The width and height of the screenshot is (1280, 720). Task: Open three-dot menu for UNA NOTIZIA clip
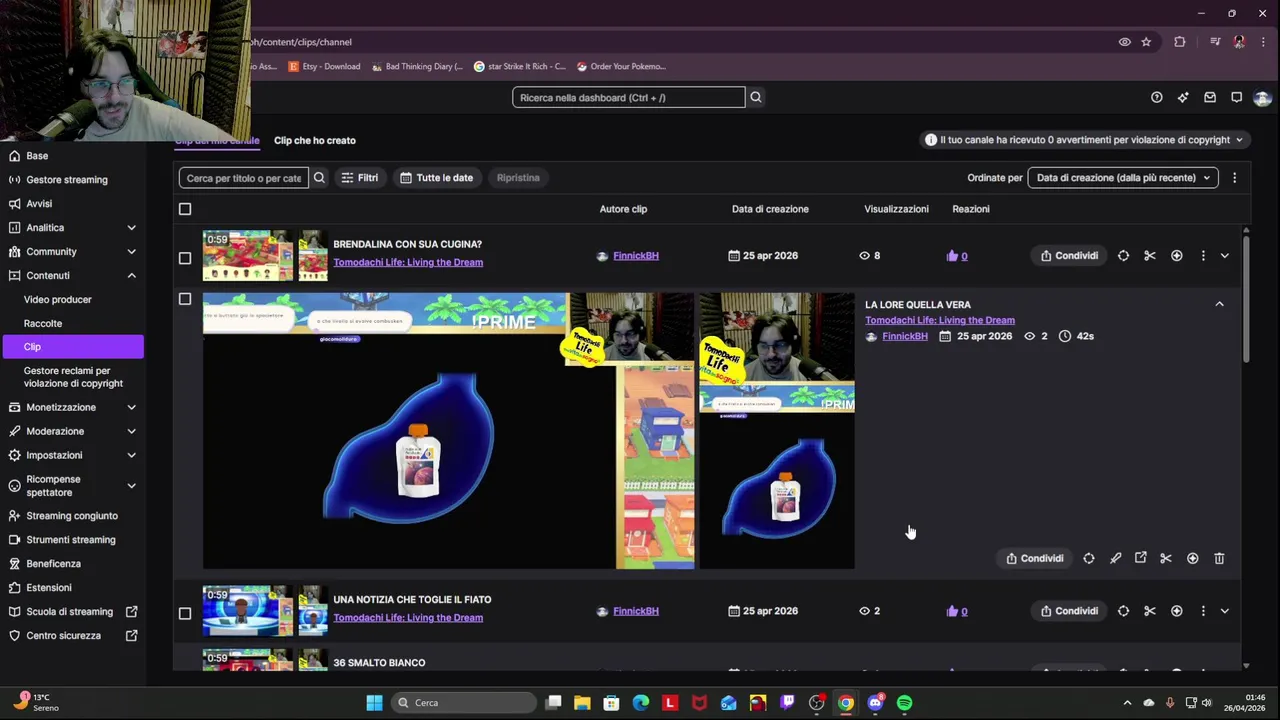(x=1203, y=611)
